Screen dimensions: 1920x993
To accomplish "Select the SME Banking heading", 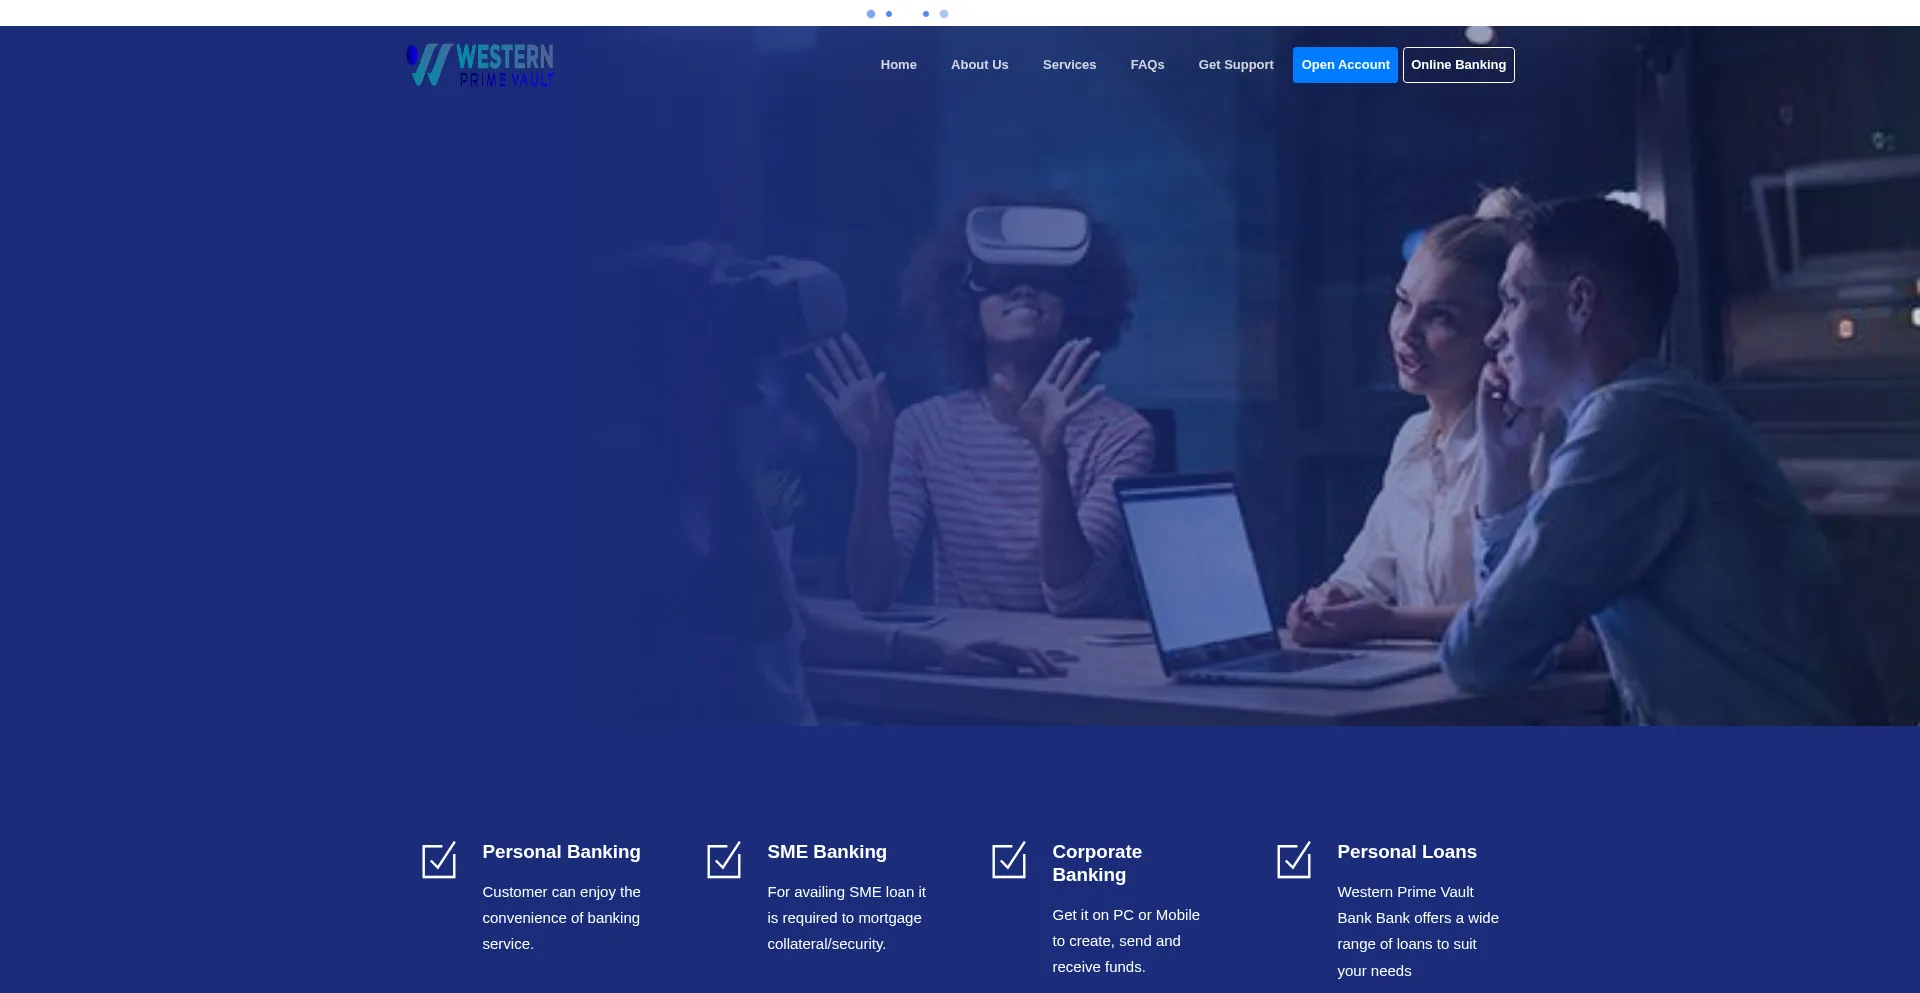I will 827,852.
